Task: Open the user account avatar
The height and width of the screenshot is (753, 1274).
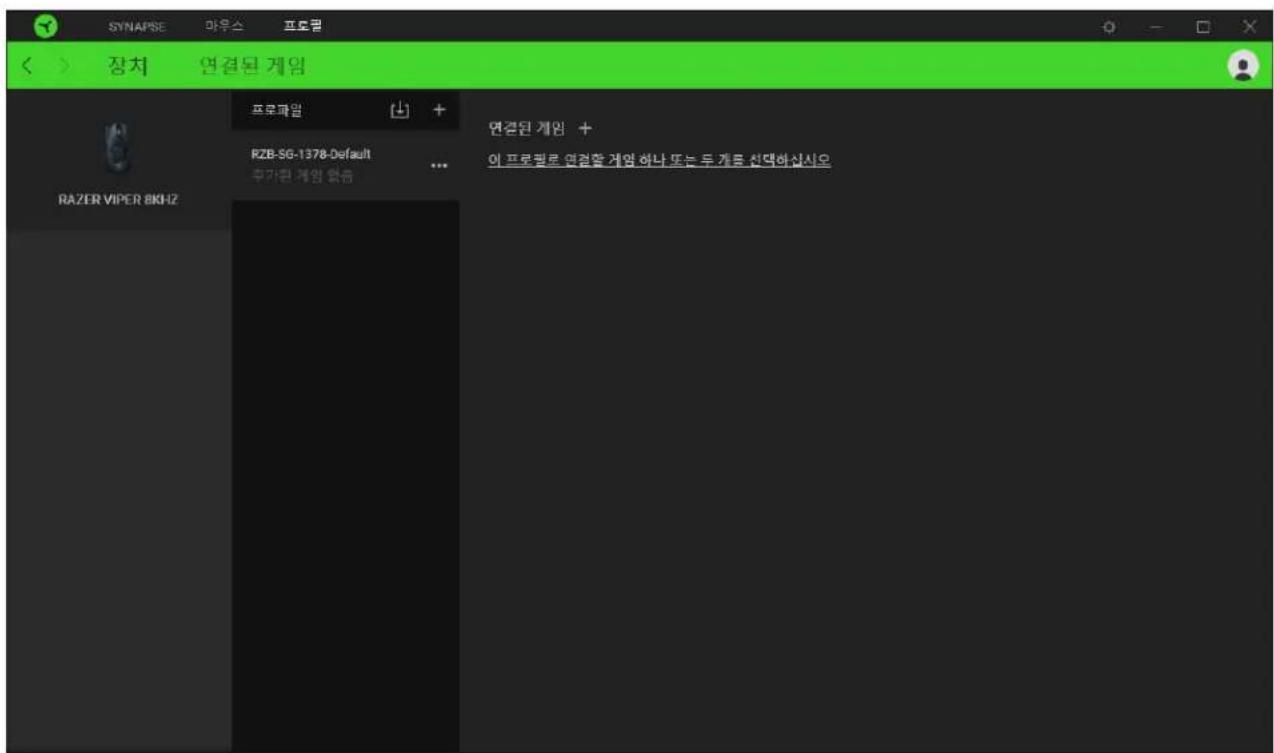Action: coord(1243,65)
